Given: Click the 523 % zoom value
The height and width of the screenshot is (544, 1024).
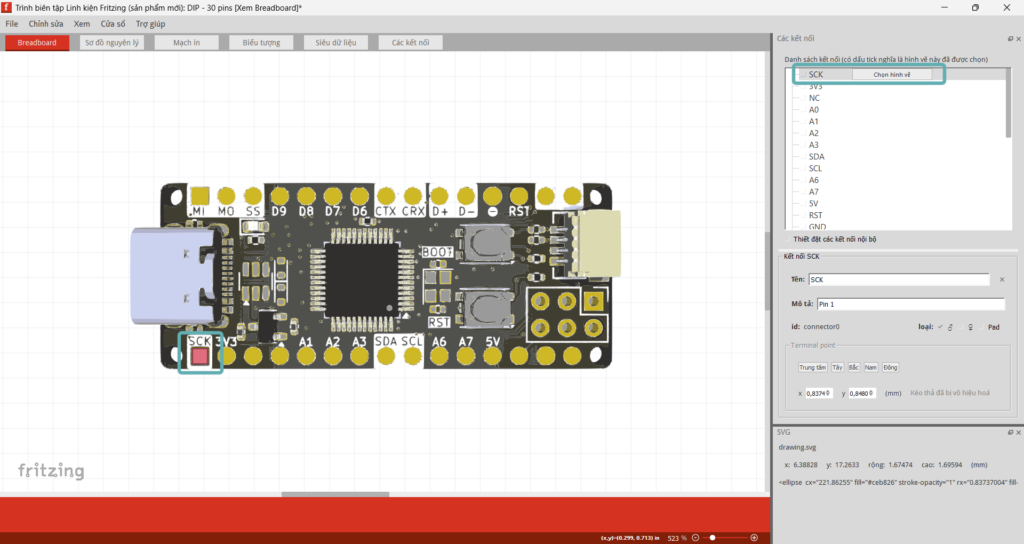Looking at the screenshot, I should pyautogui.click(x=677, y=538).
